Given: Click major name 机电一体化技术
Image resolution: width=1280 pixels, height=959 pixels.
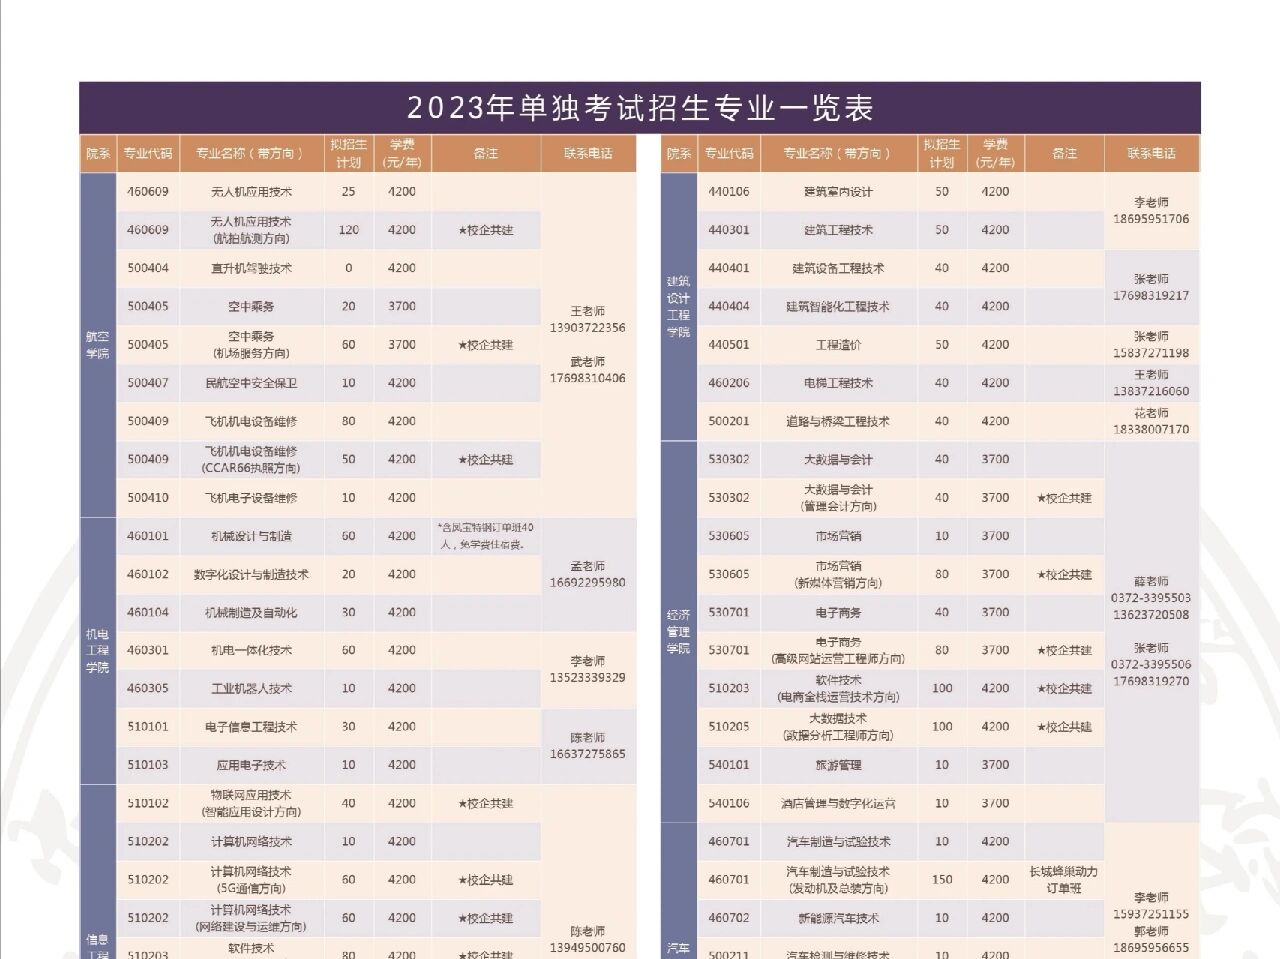Looking at the screenshot, I should point(251,651).
